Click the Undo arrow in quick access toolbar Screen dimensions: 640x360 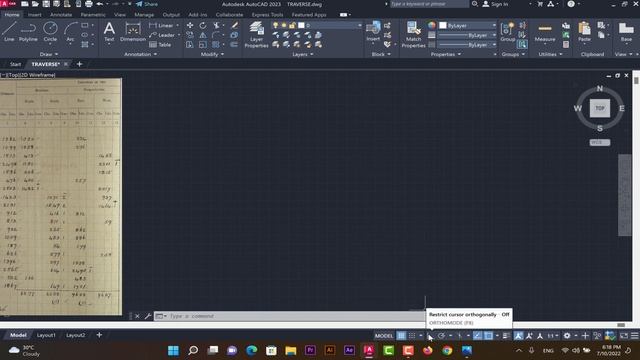pyautogui.click(x=100, y=4)
